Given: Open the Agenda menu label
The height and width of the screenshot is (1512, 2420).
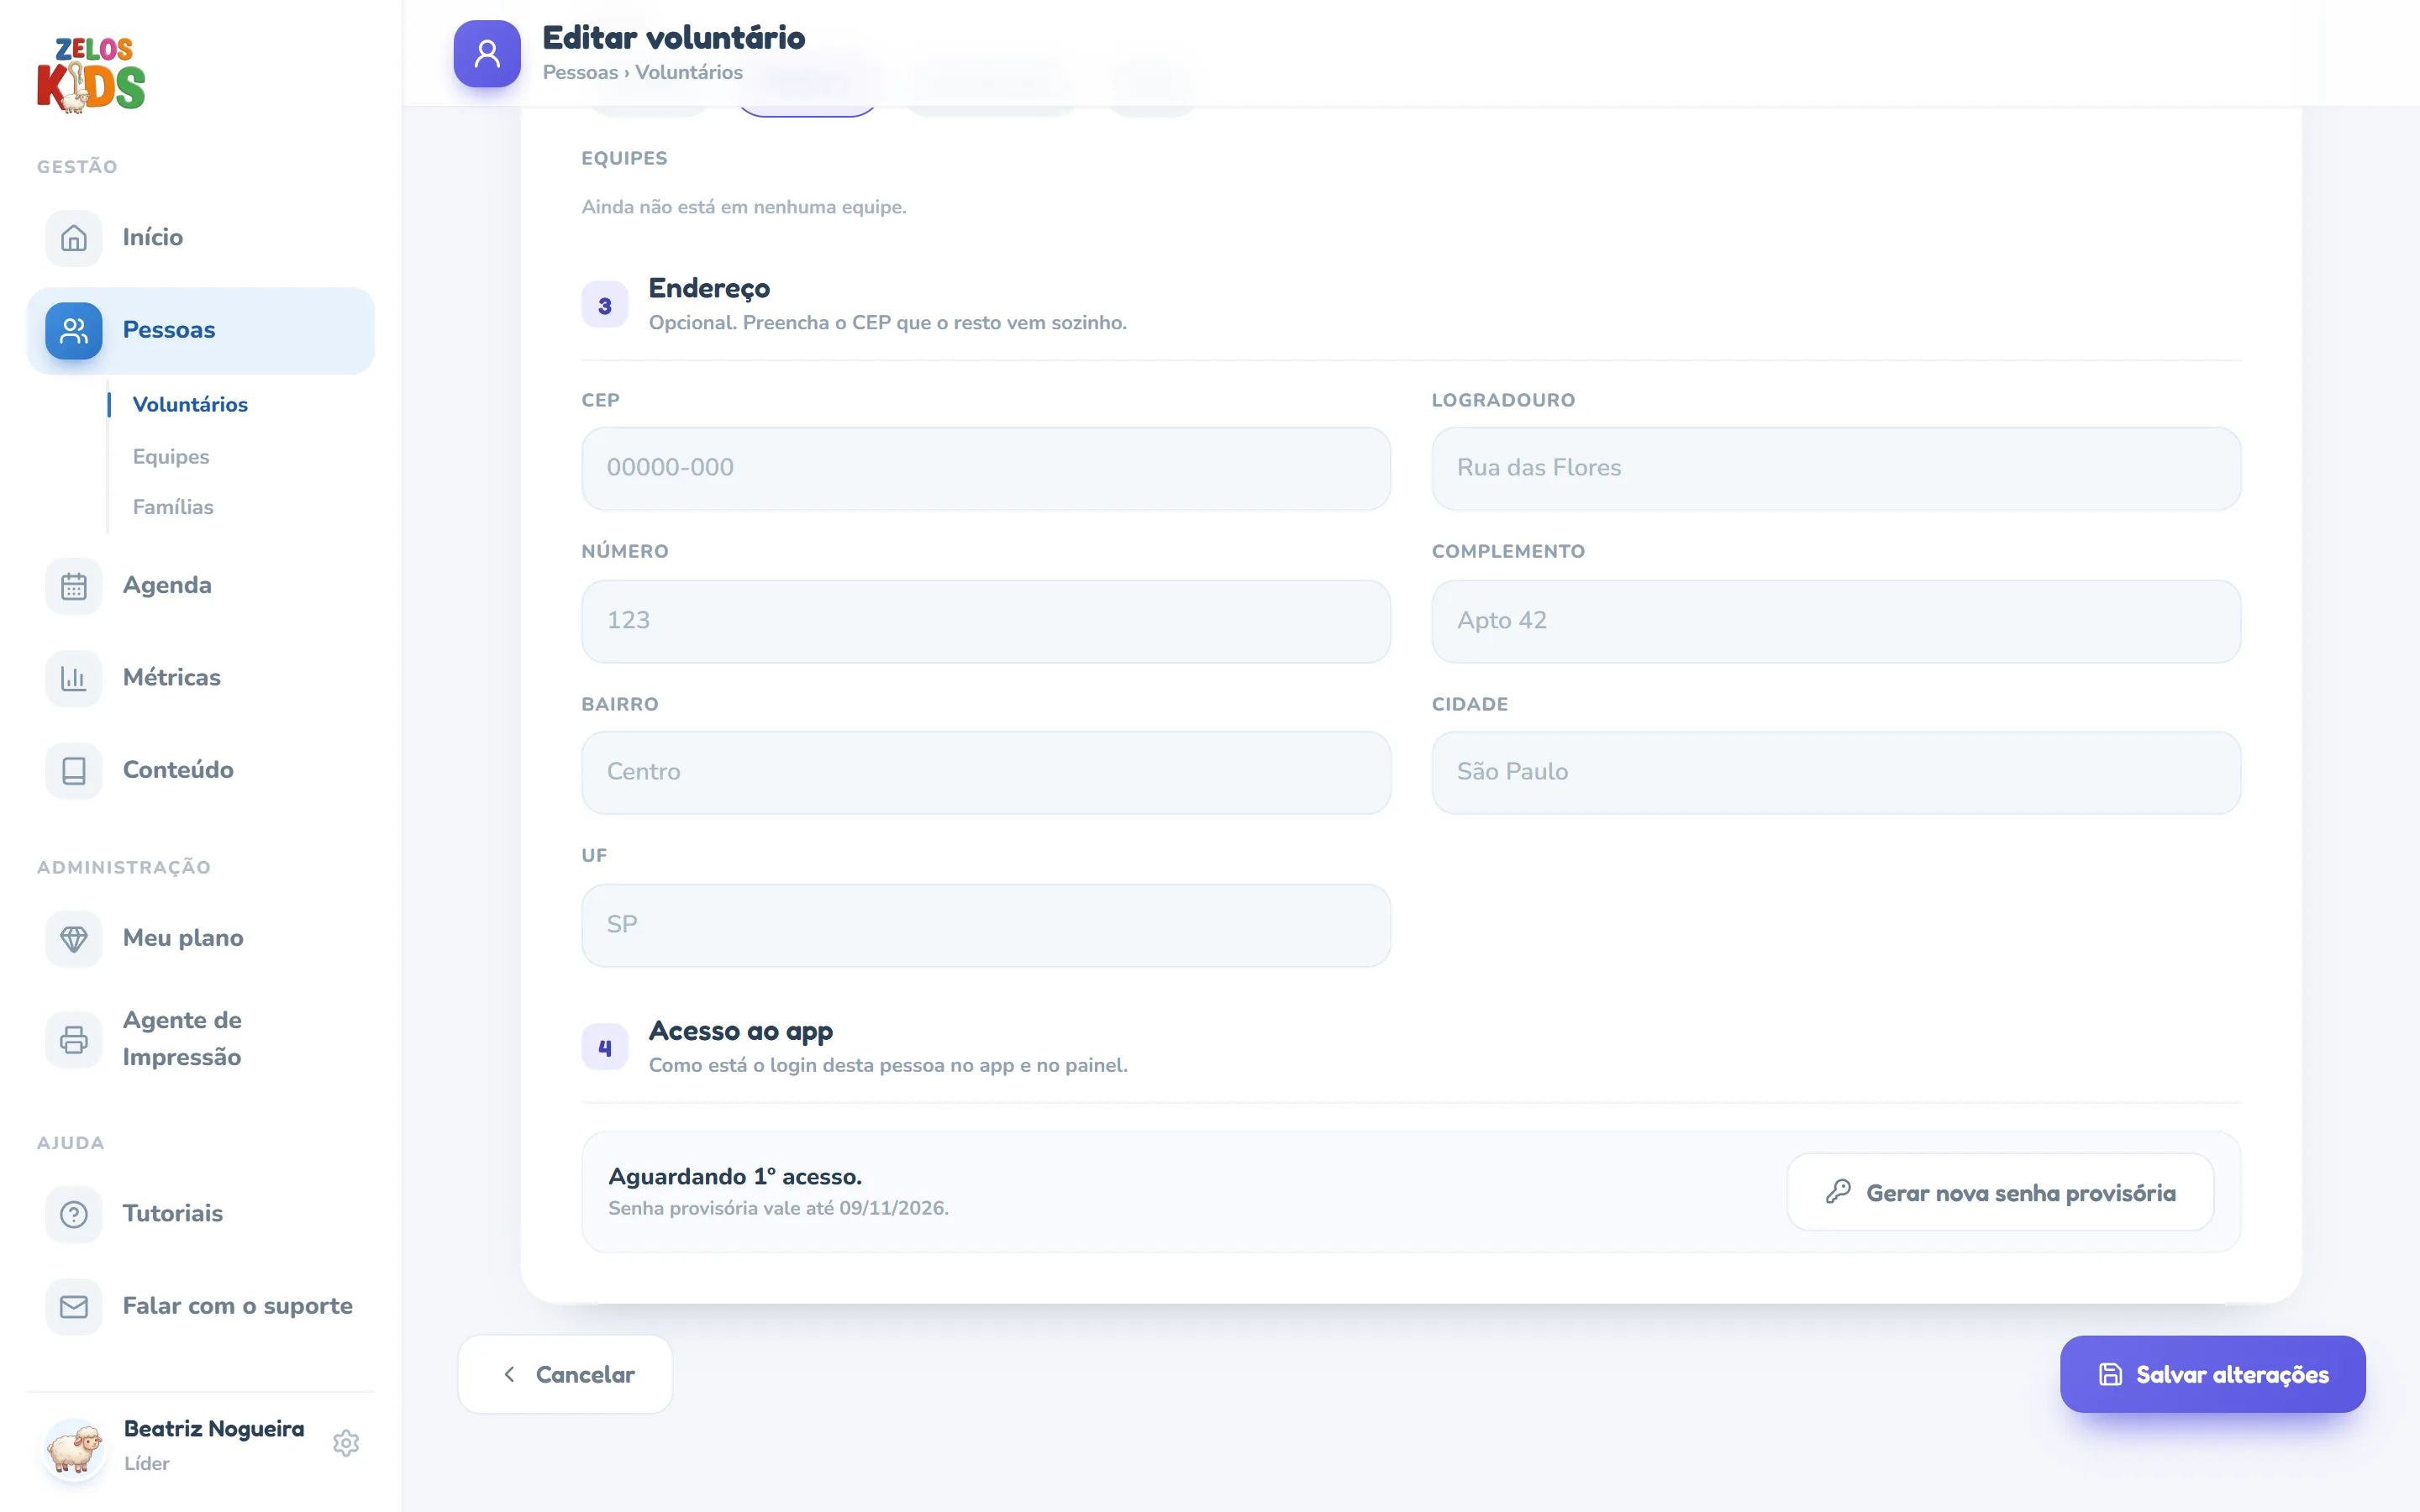Looking at the screenshot, I should 167,585.
